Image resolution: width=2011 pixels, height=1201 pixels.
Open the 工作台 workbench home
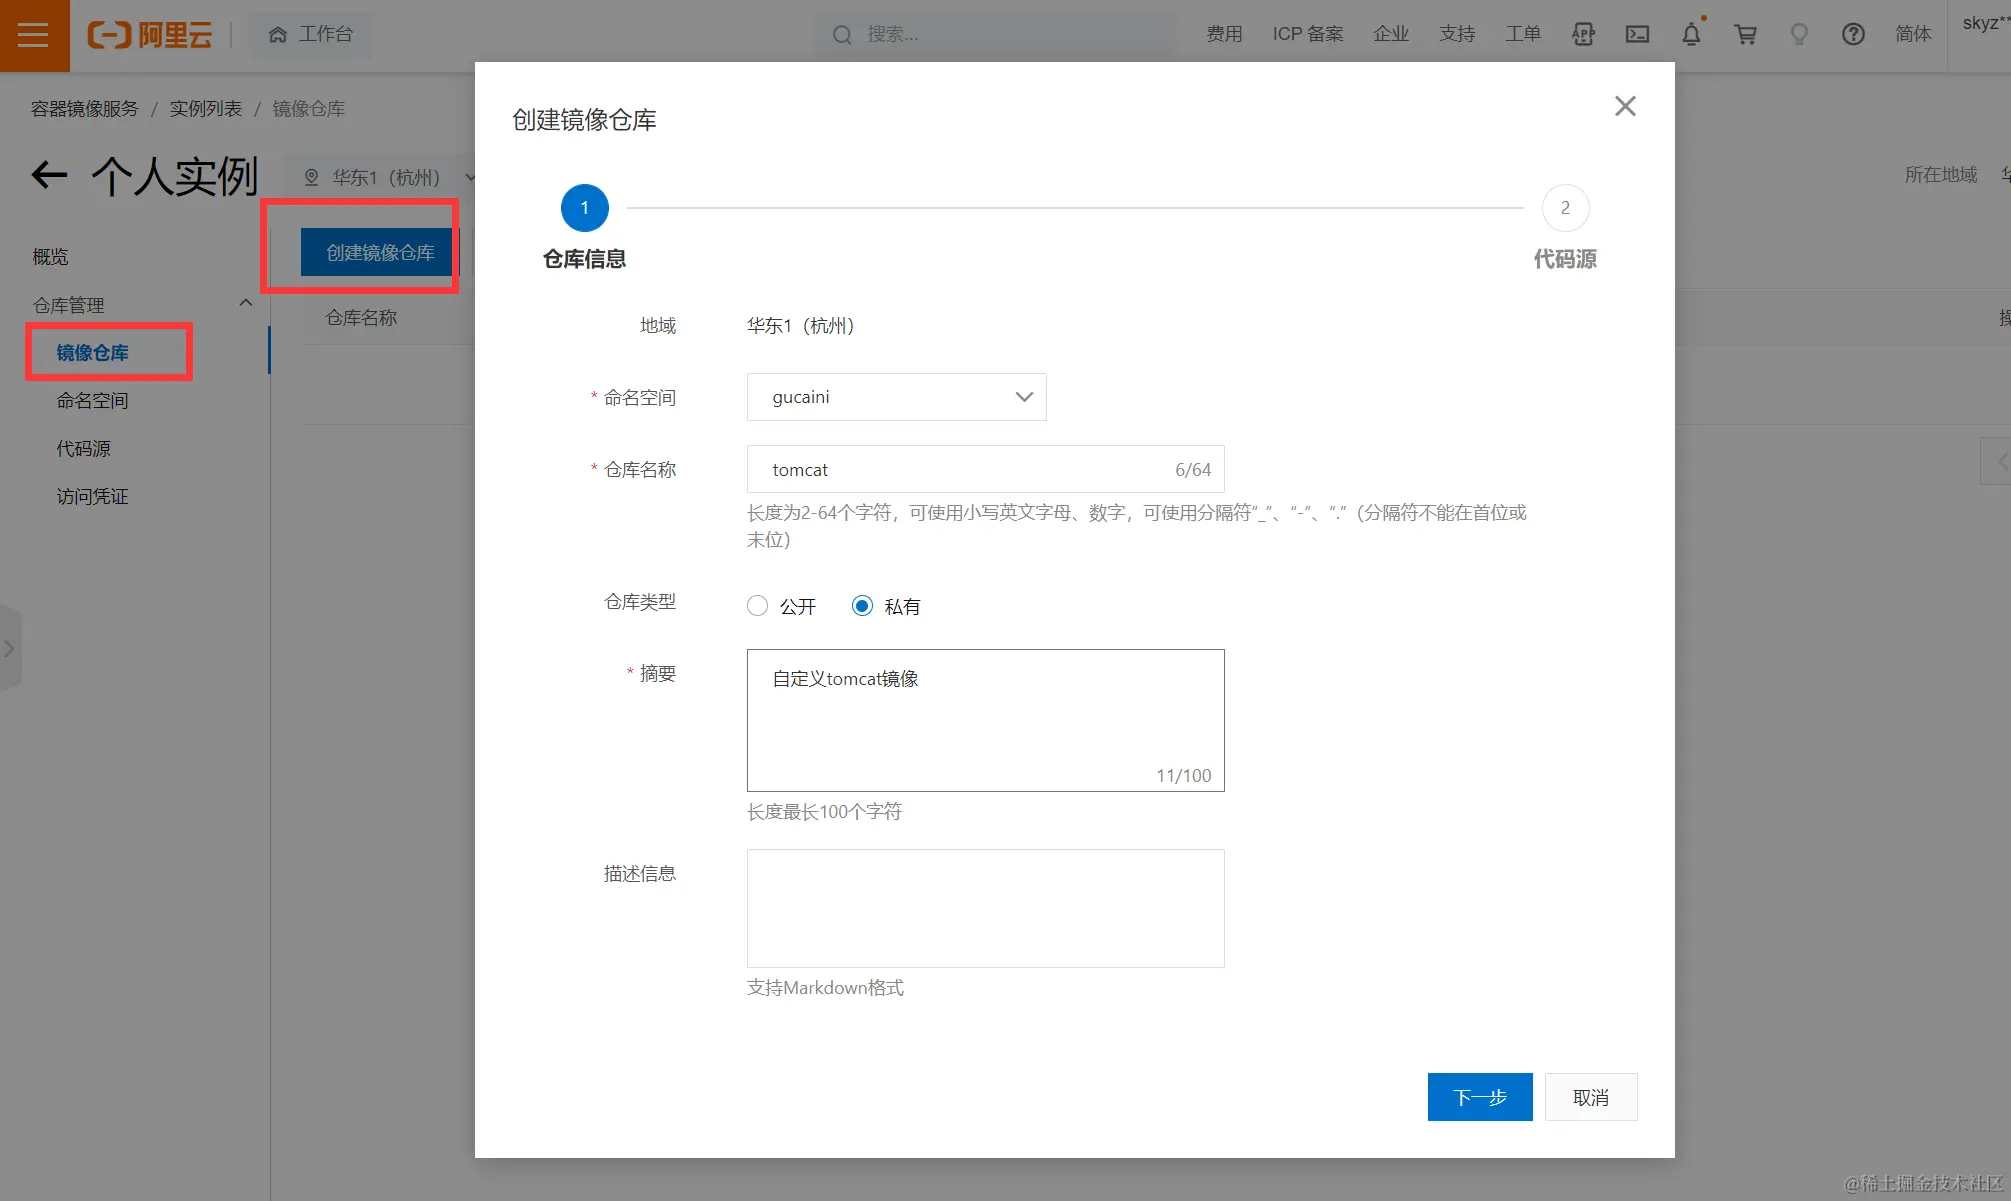[311, 34]
